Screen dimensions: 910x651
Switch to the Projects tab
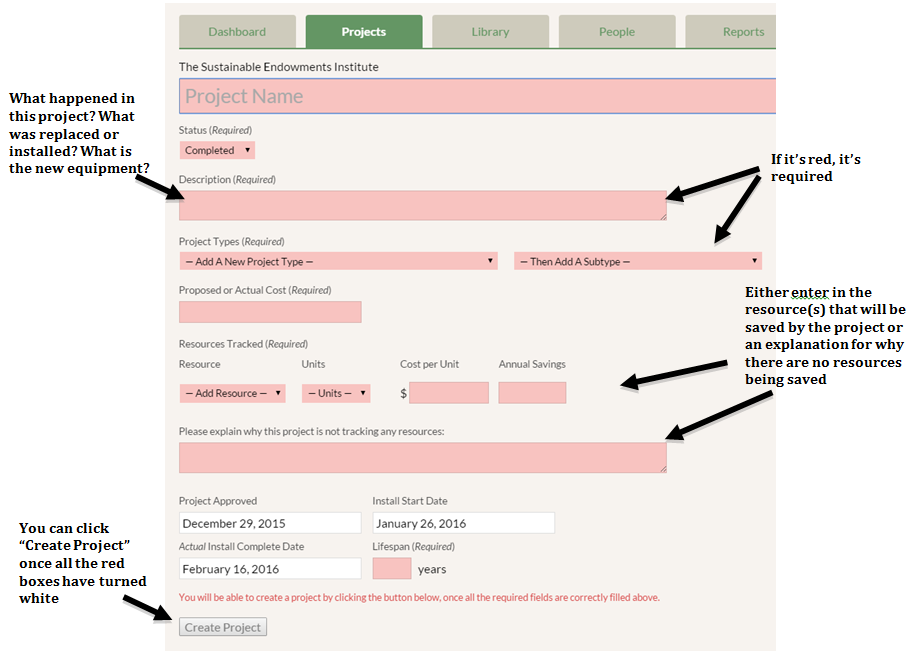point(364,32)
